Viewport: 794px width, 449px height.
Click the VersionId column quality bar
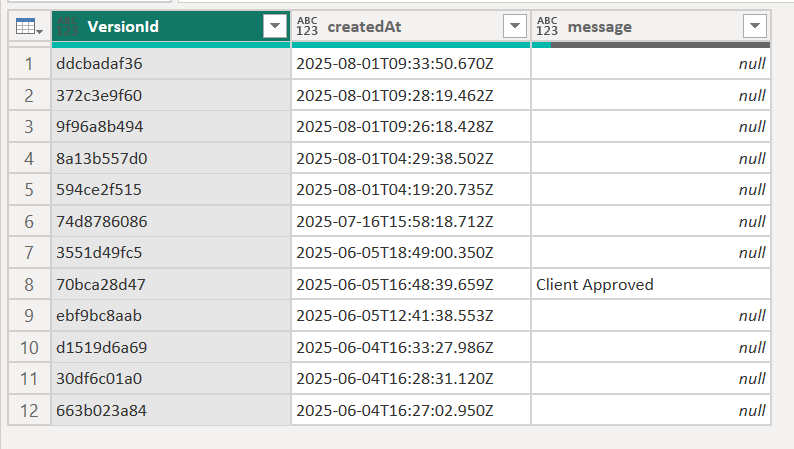[x=171, y=45]
